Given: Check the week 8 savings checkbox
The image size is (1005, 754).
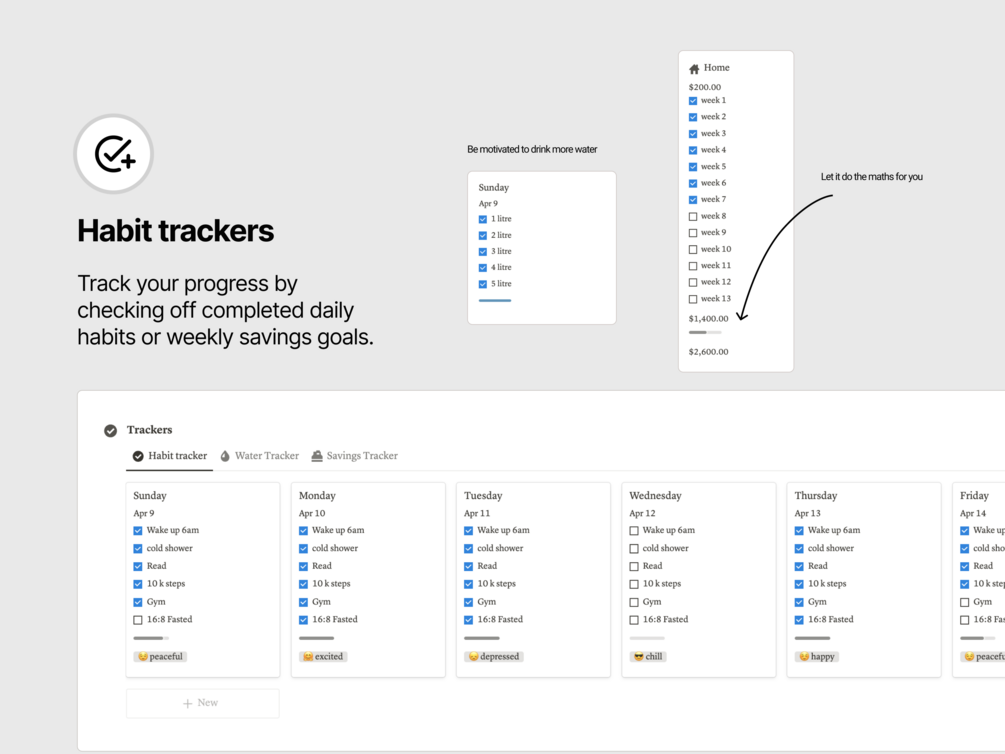Looking at the screenshot, I should tap(693, 216).
